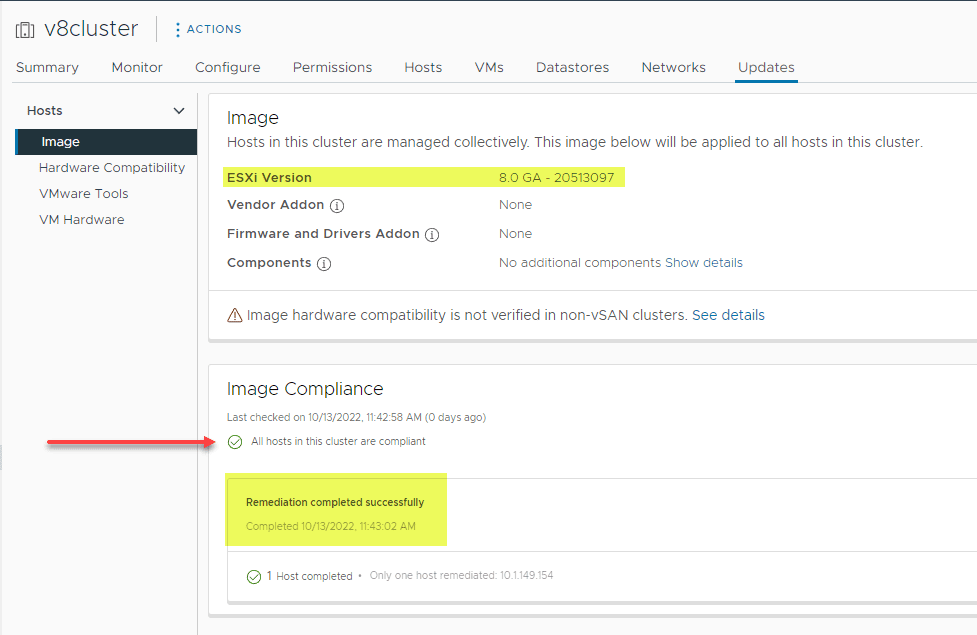This screenshot has height=635, width=977.
Task: Click the Remediation completed successfully status box
Action: tap(336, 513)
